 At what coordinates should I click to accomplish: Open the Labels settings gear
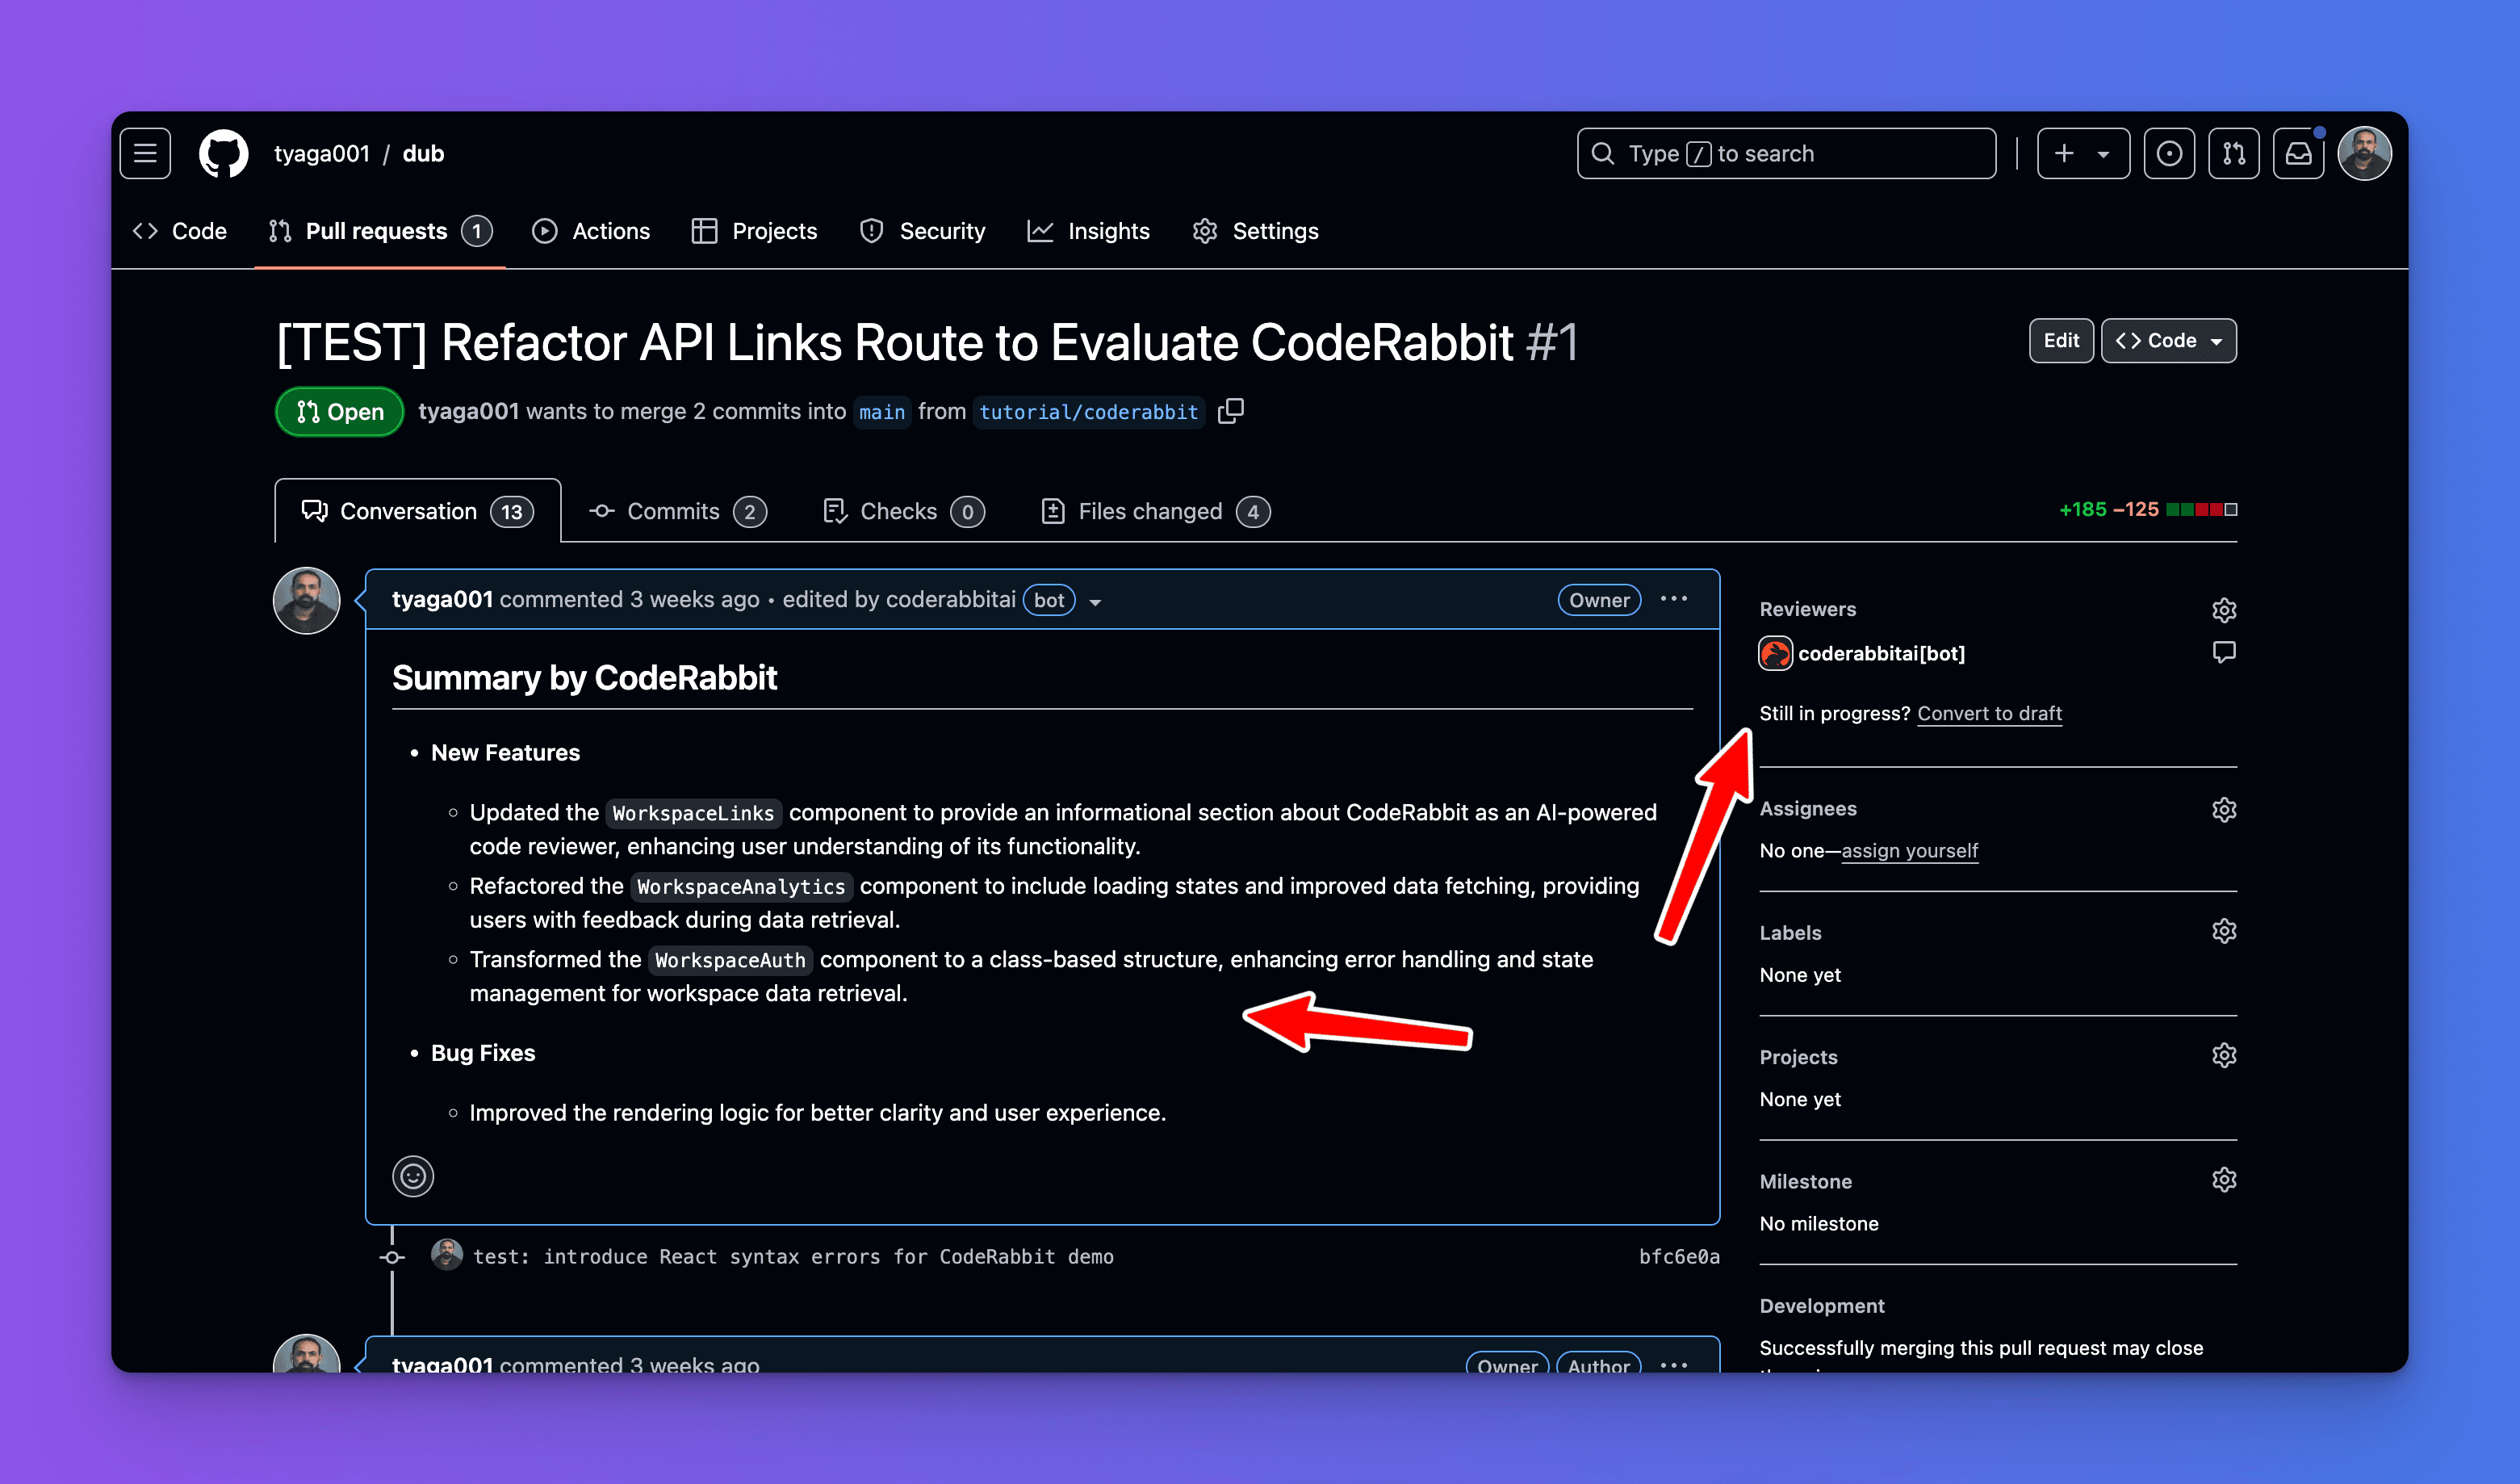(2225, 931)
